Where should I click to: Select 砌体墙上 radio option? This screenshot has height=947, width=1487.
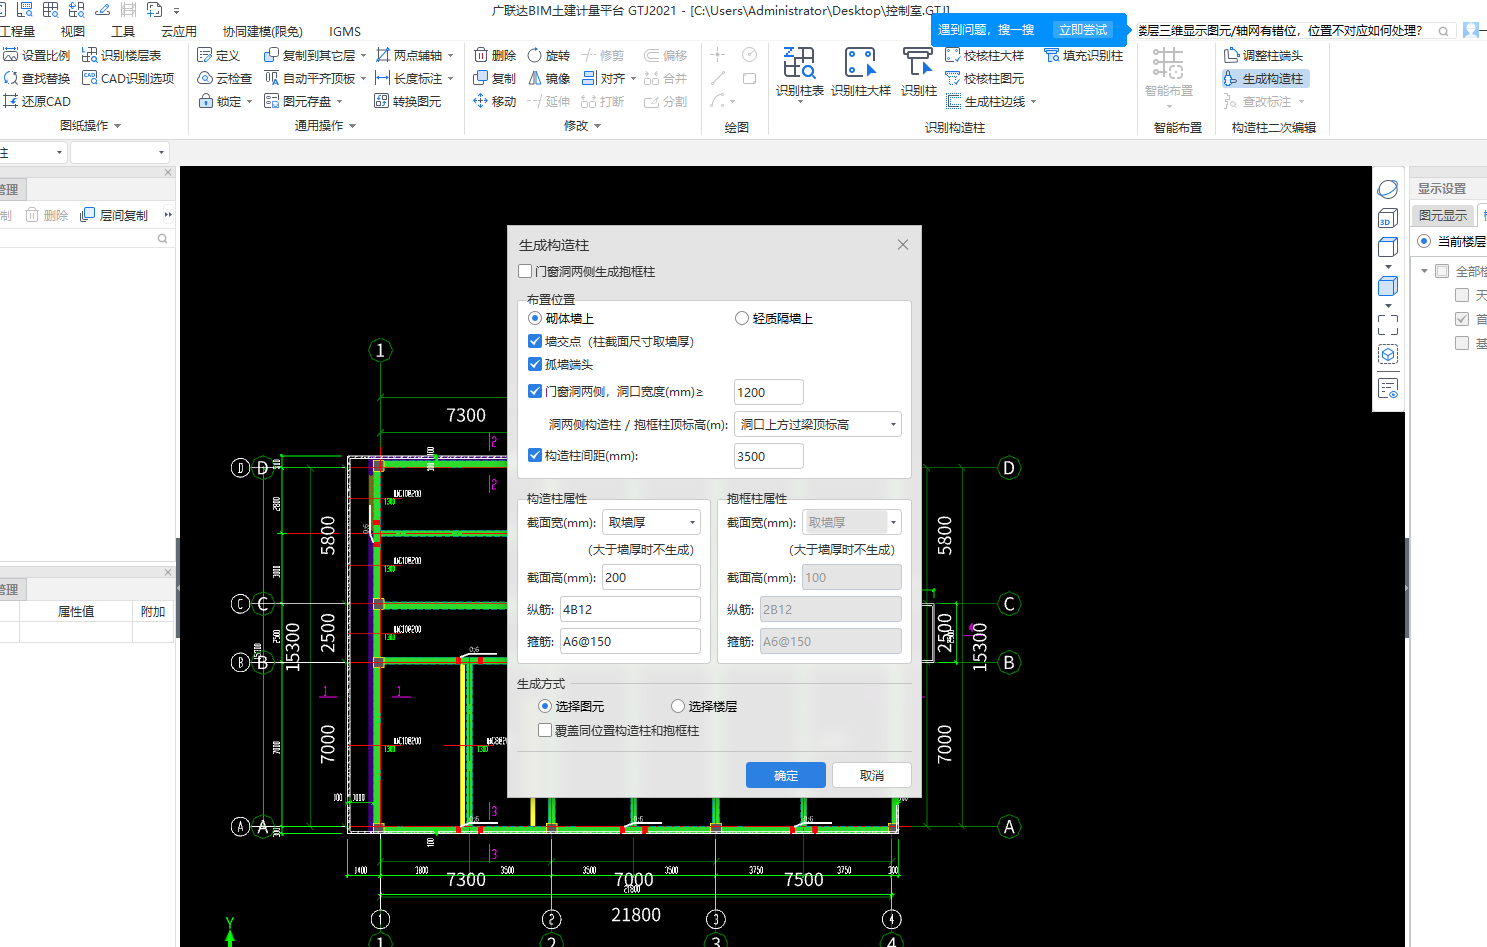pos(535,318)
